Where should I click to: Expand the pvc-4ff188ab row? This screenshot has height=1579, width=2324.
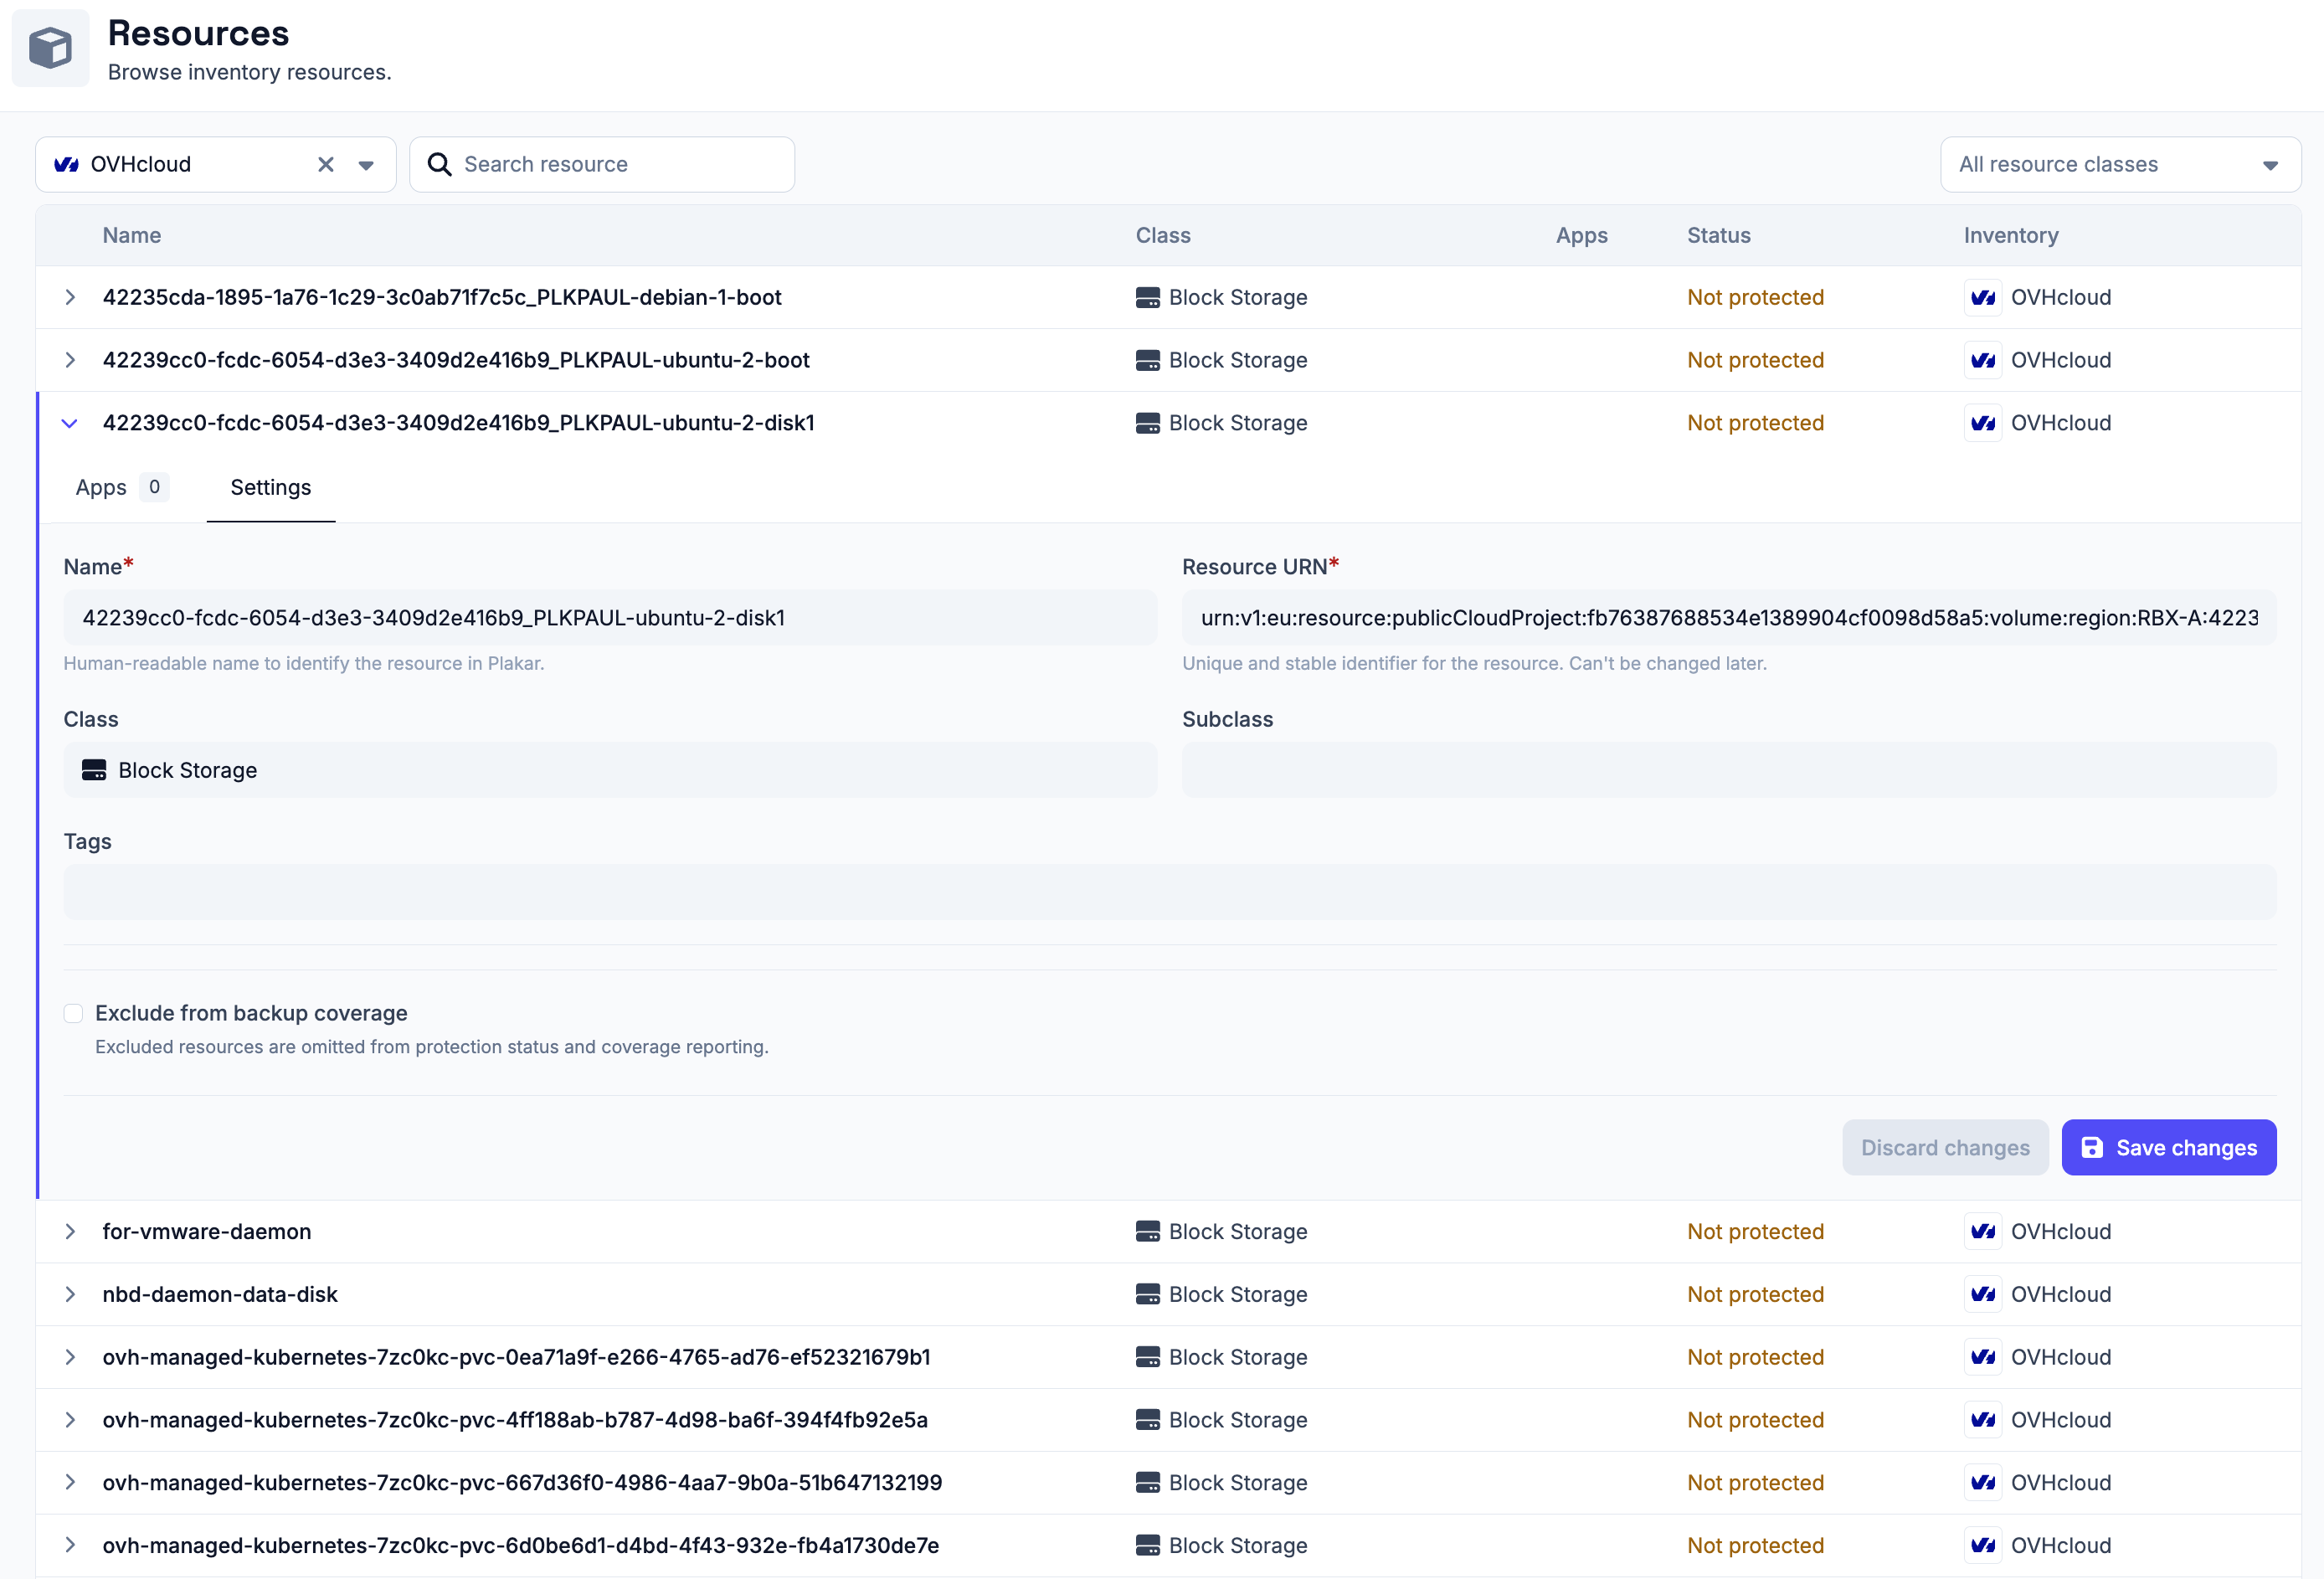coord(70,1420)
